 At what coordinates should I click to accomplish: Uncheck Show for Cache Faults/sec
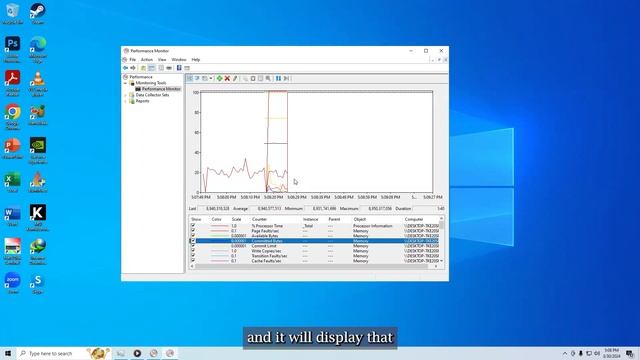pos(193,261)
